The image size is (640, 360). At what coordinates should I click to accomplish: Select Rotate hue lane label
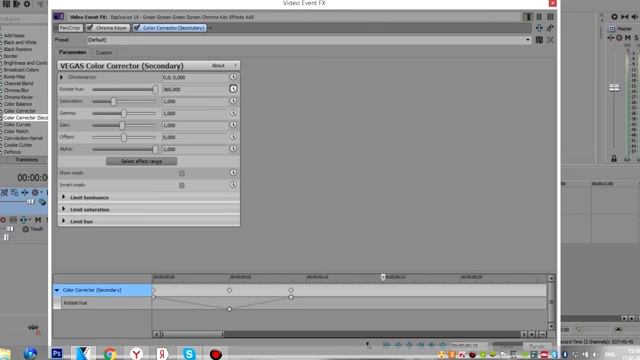[x=76, y=303]
